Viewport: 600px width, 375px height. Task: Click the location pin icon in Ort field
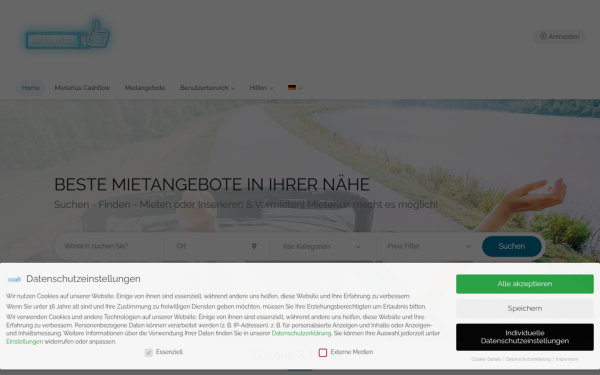[x=254, y=246]
